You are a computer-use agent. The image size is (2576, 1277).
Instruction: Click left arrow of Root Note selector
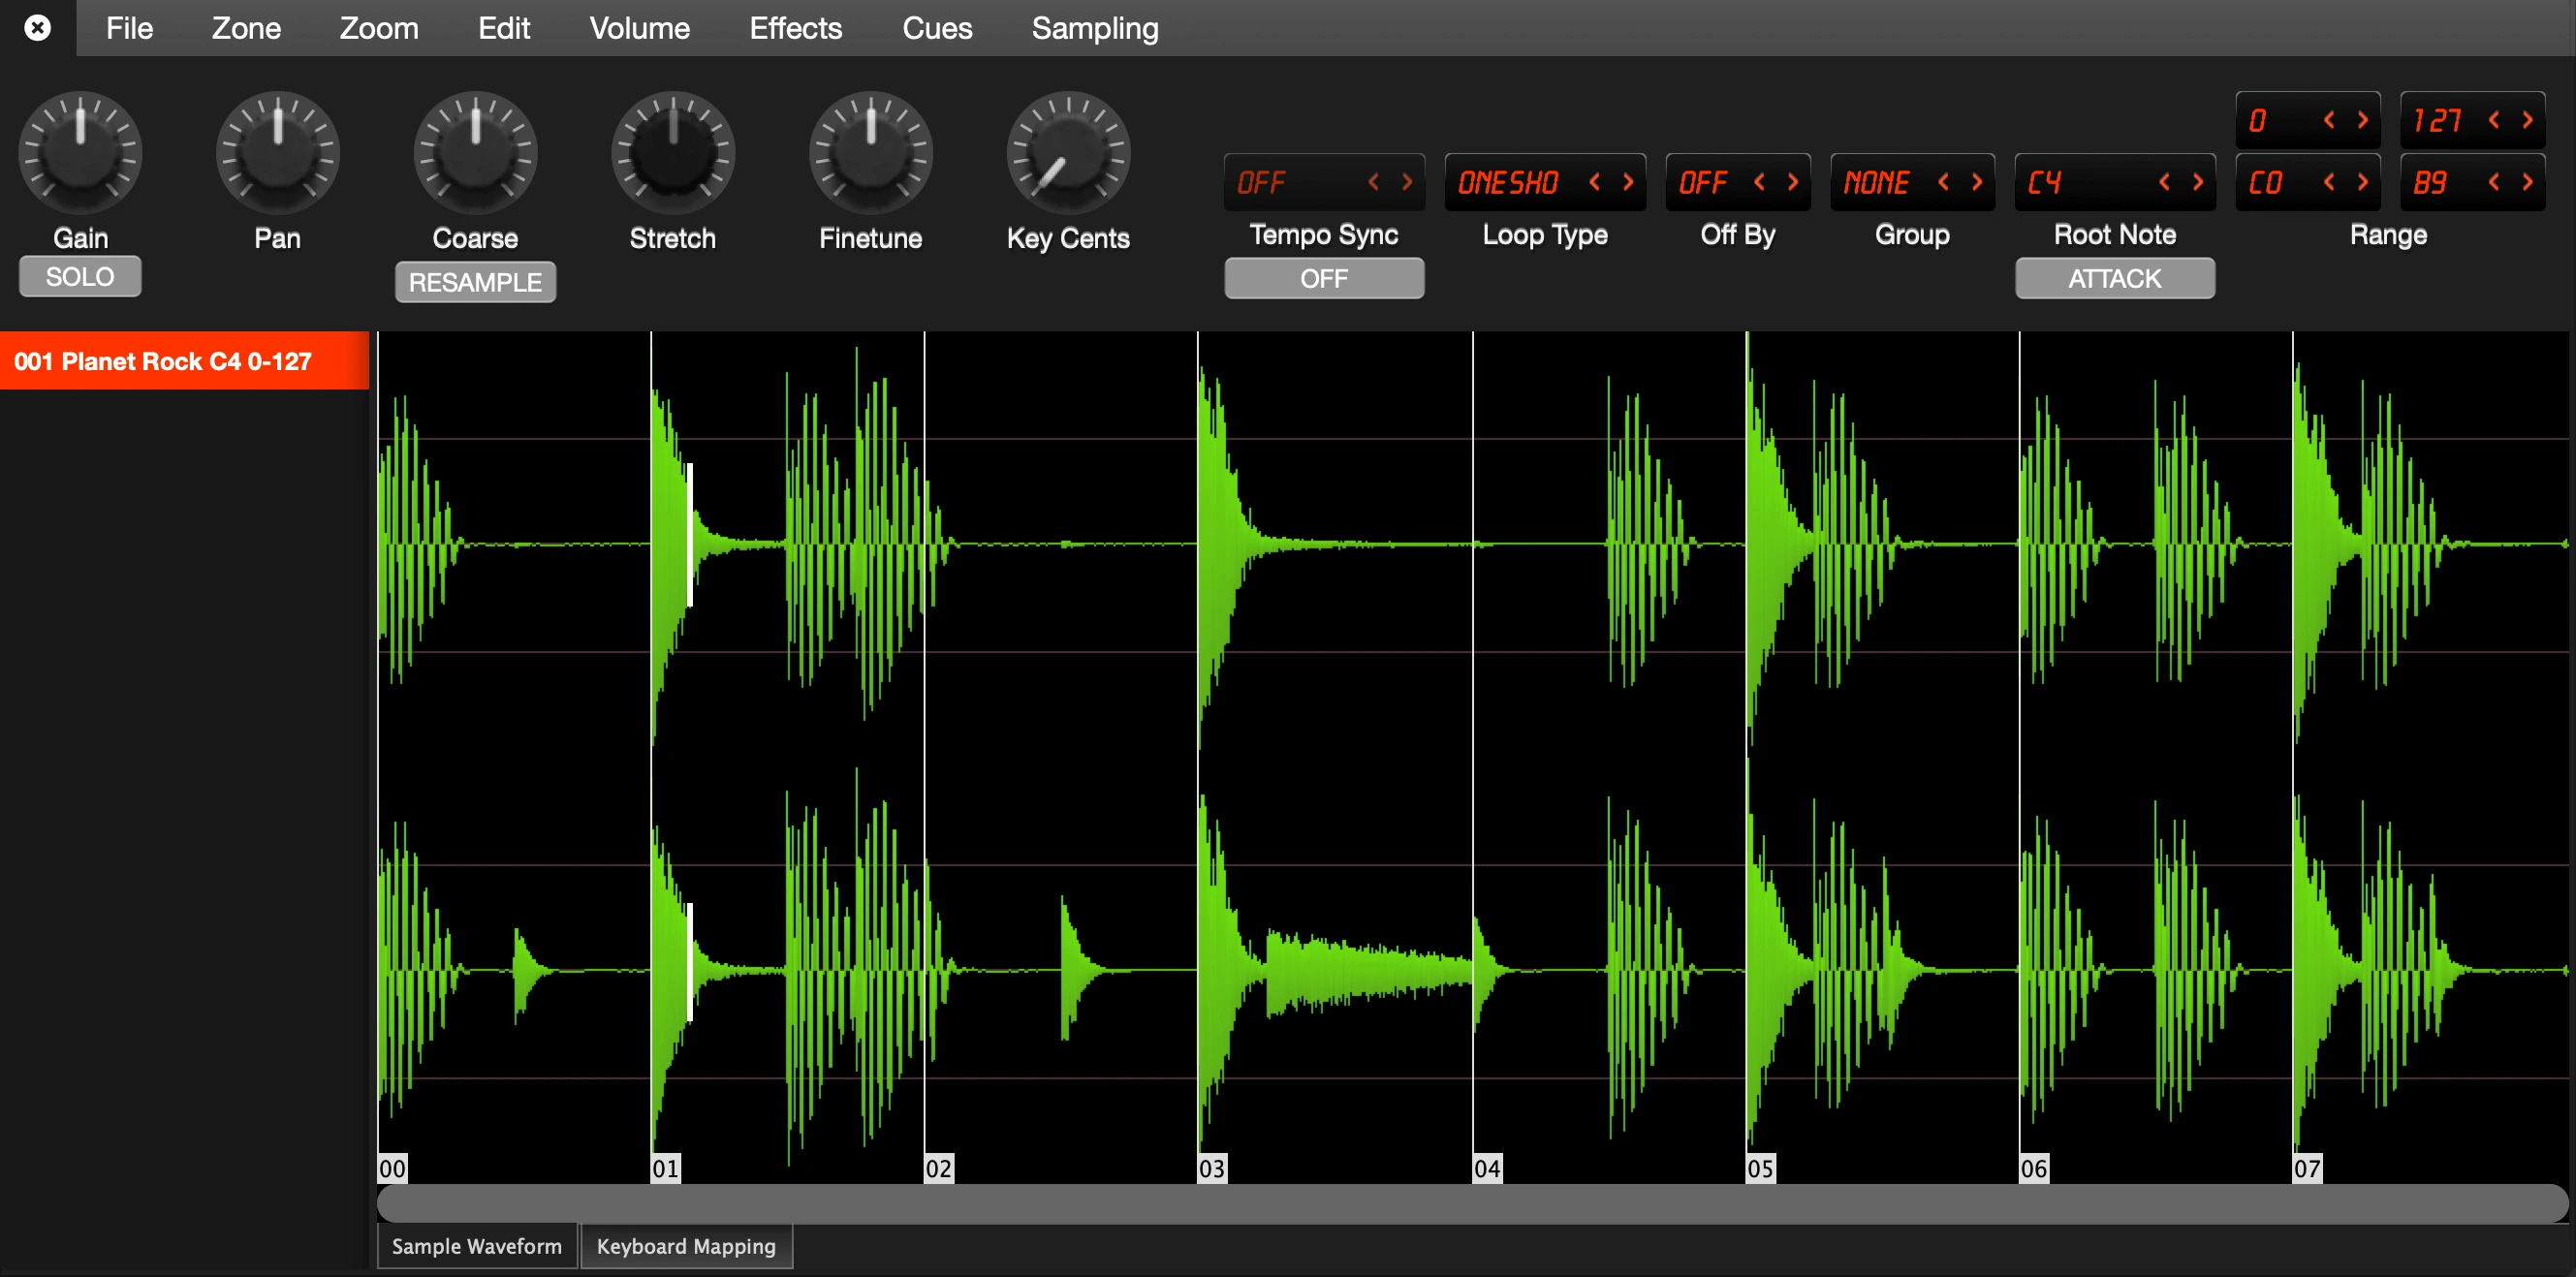2164,182
